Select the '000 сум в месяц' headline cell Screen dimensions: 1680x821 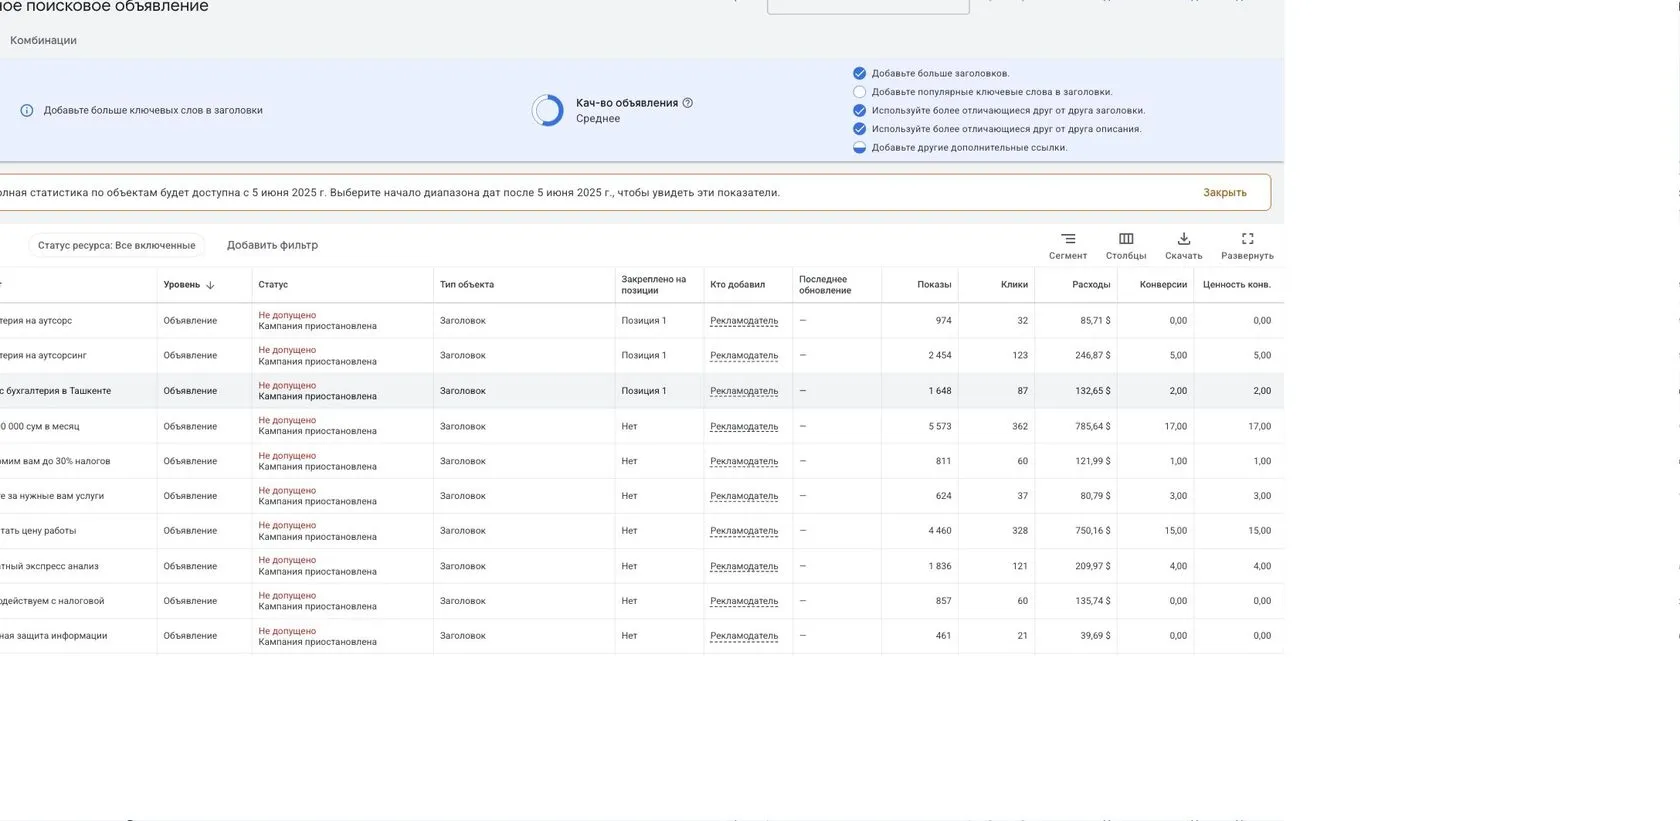(x=78, y=426)
